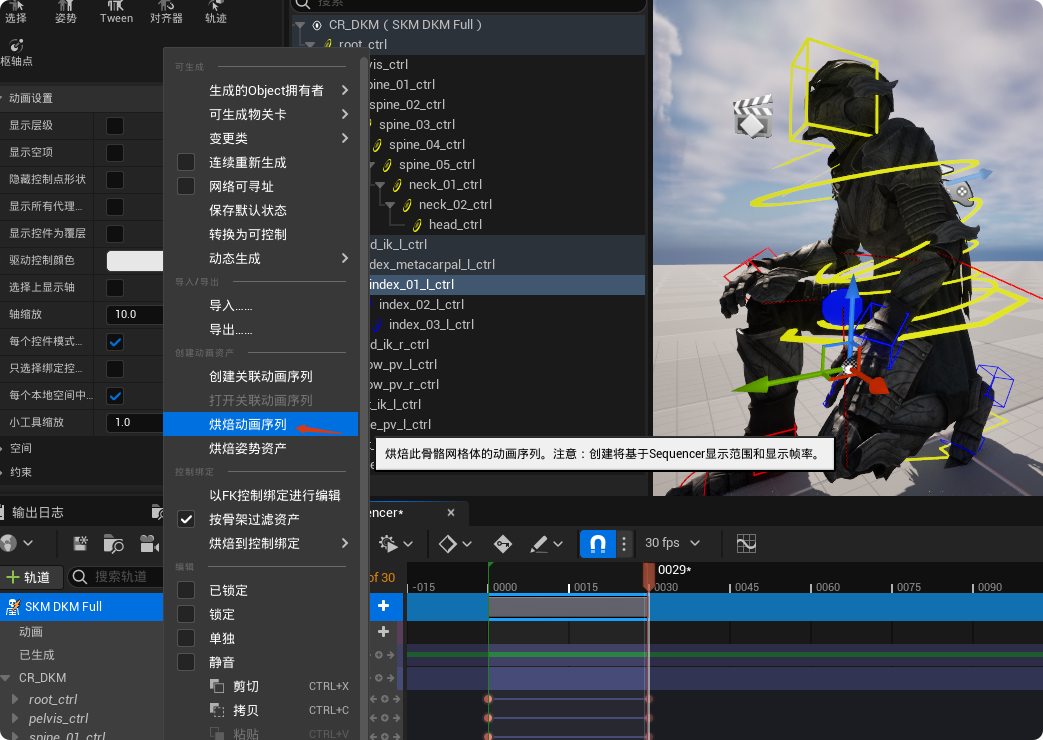Click the clapperboard actor icon in viewport
1043x740 pixels.
click(752, 116)
